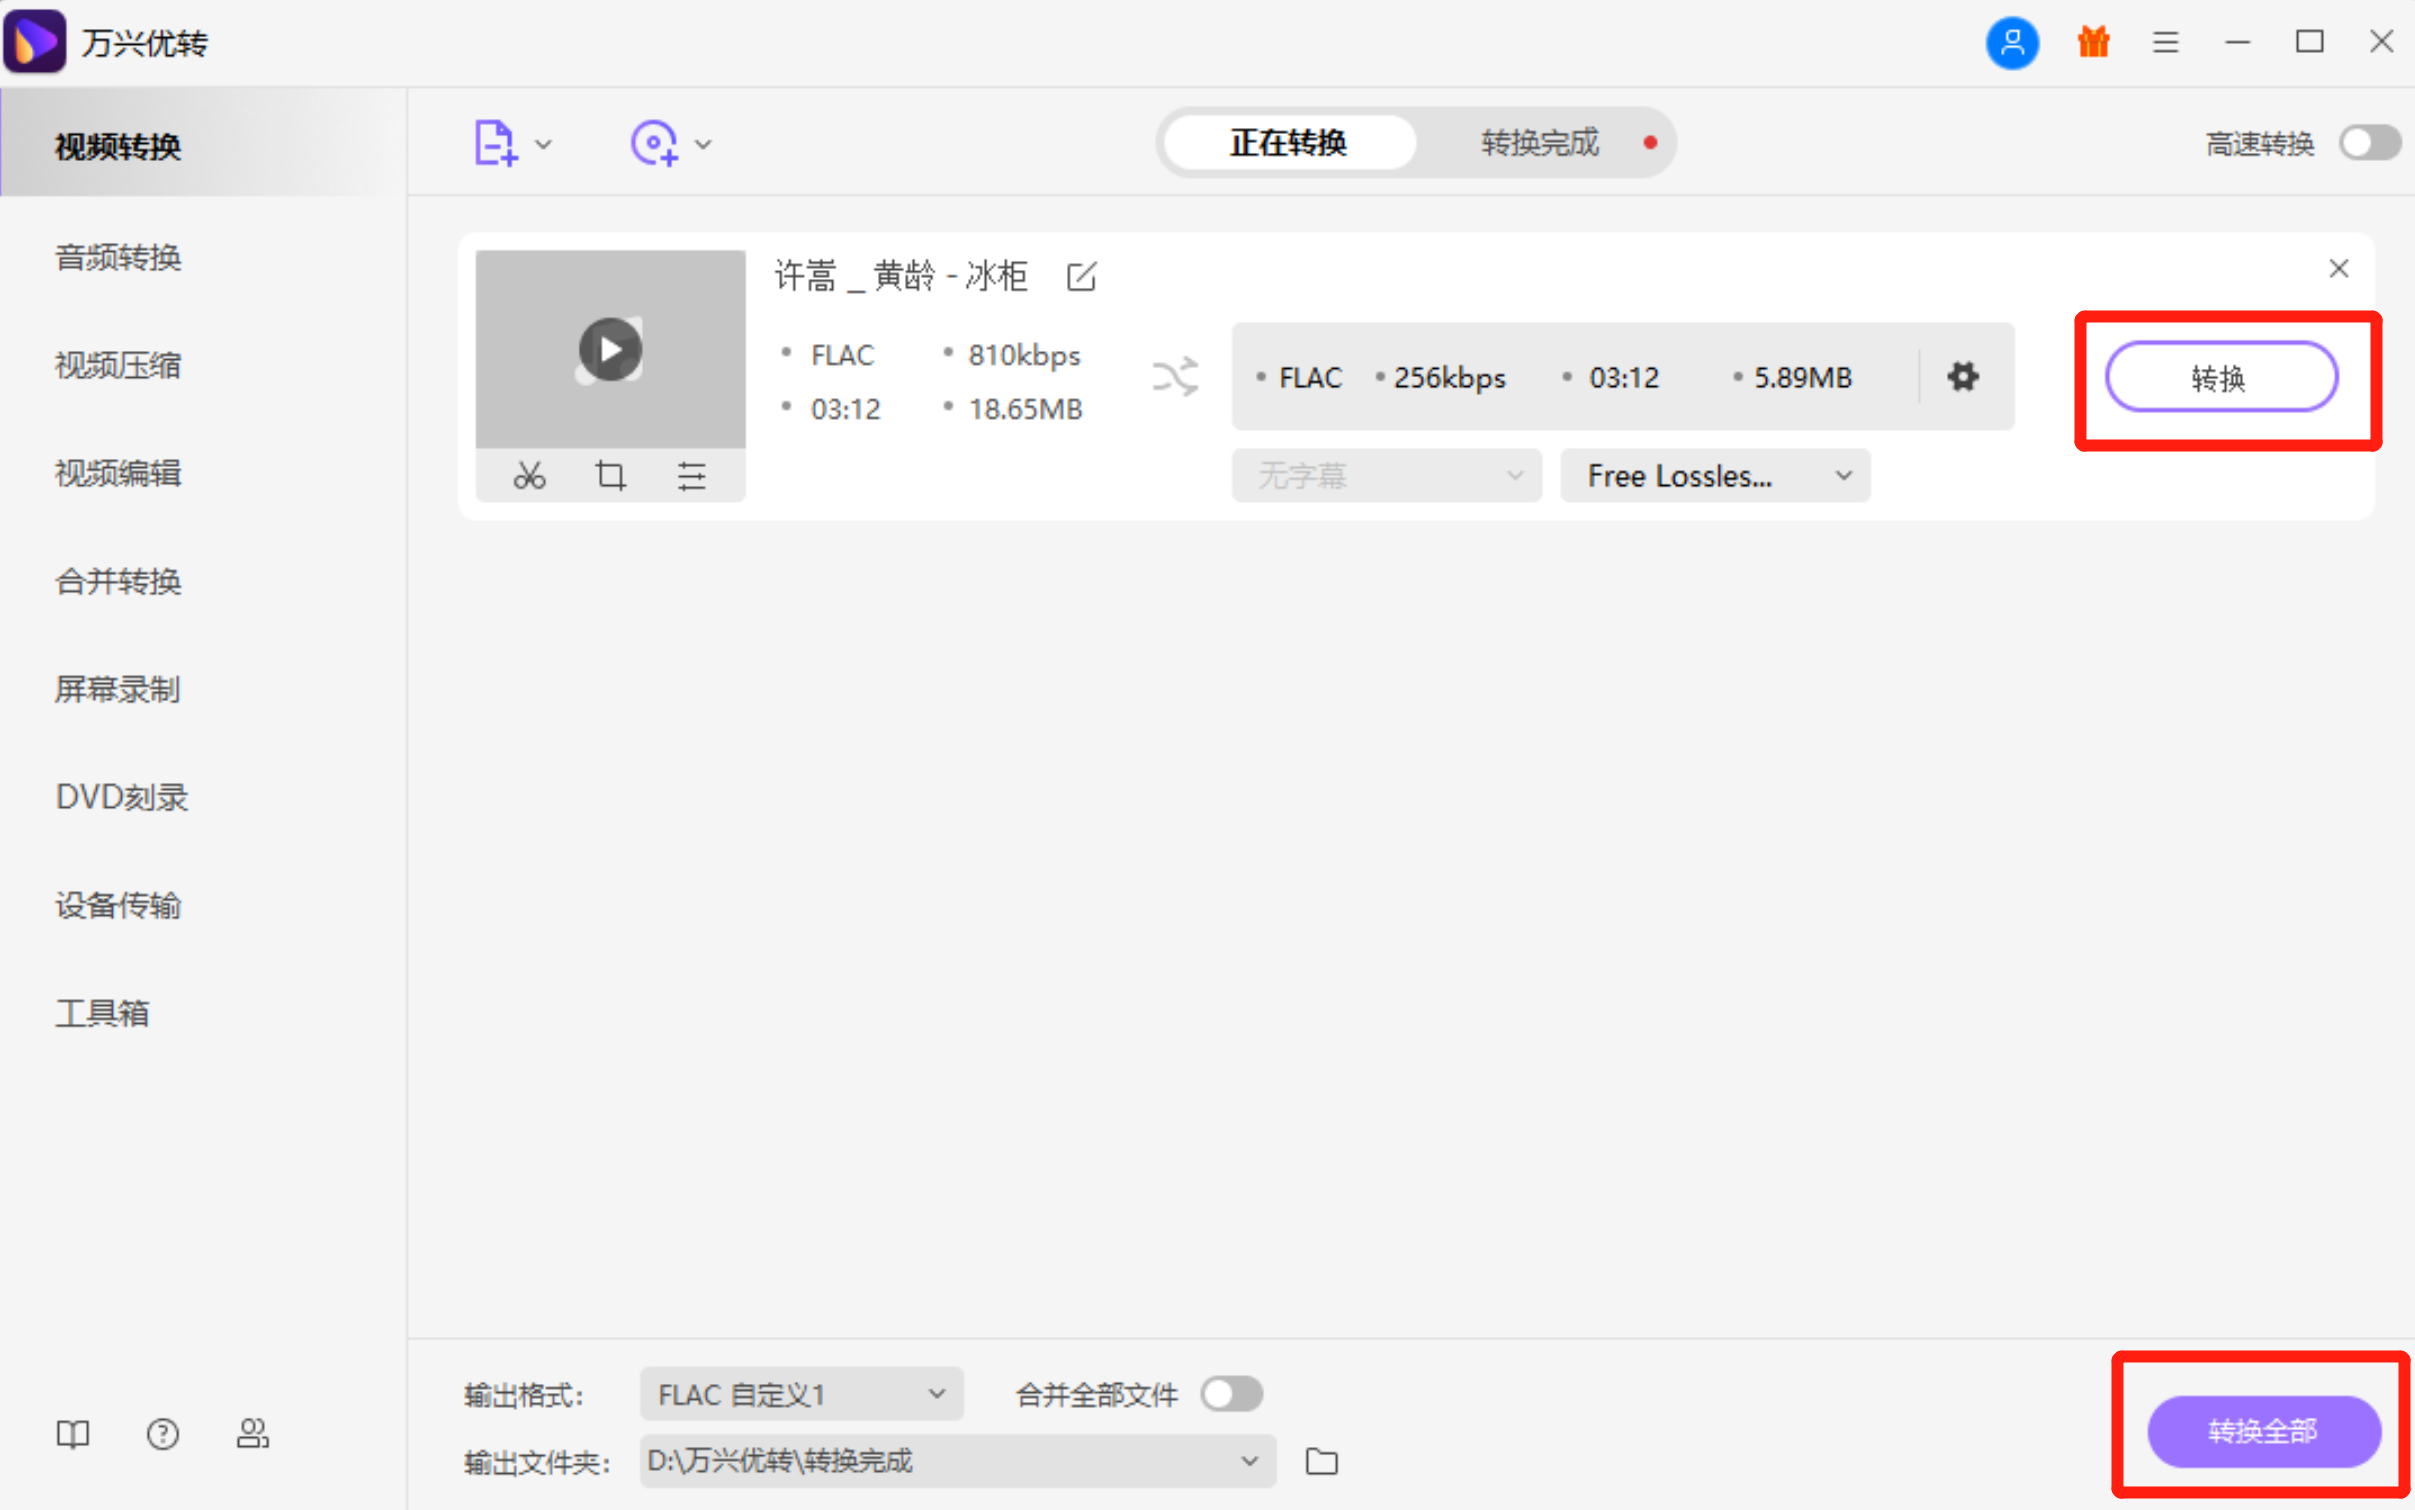
Task: Click the help question mark icon
Action: (x=162, y=1434)
